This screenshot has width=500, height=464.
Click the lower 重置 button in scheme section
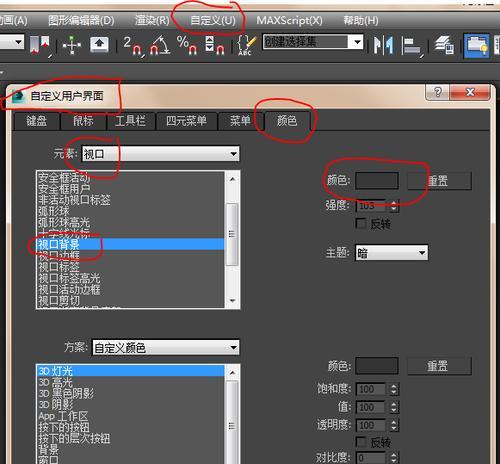pos(439,366)
